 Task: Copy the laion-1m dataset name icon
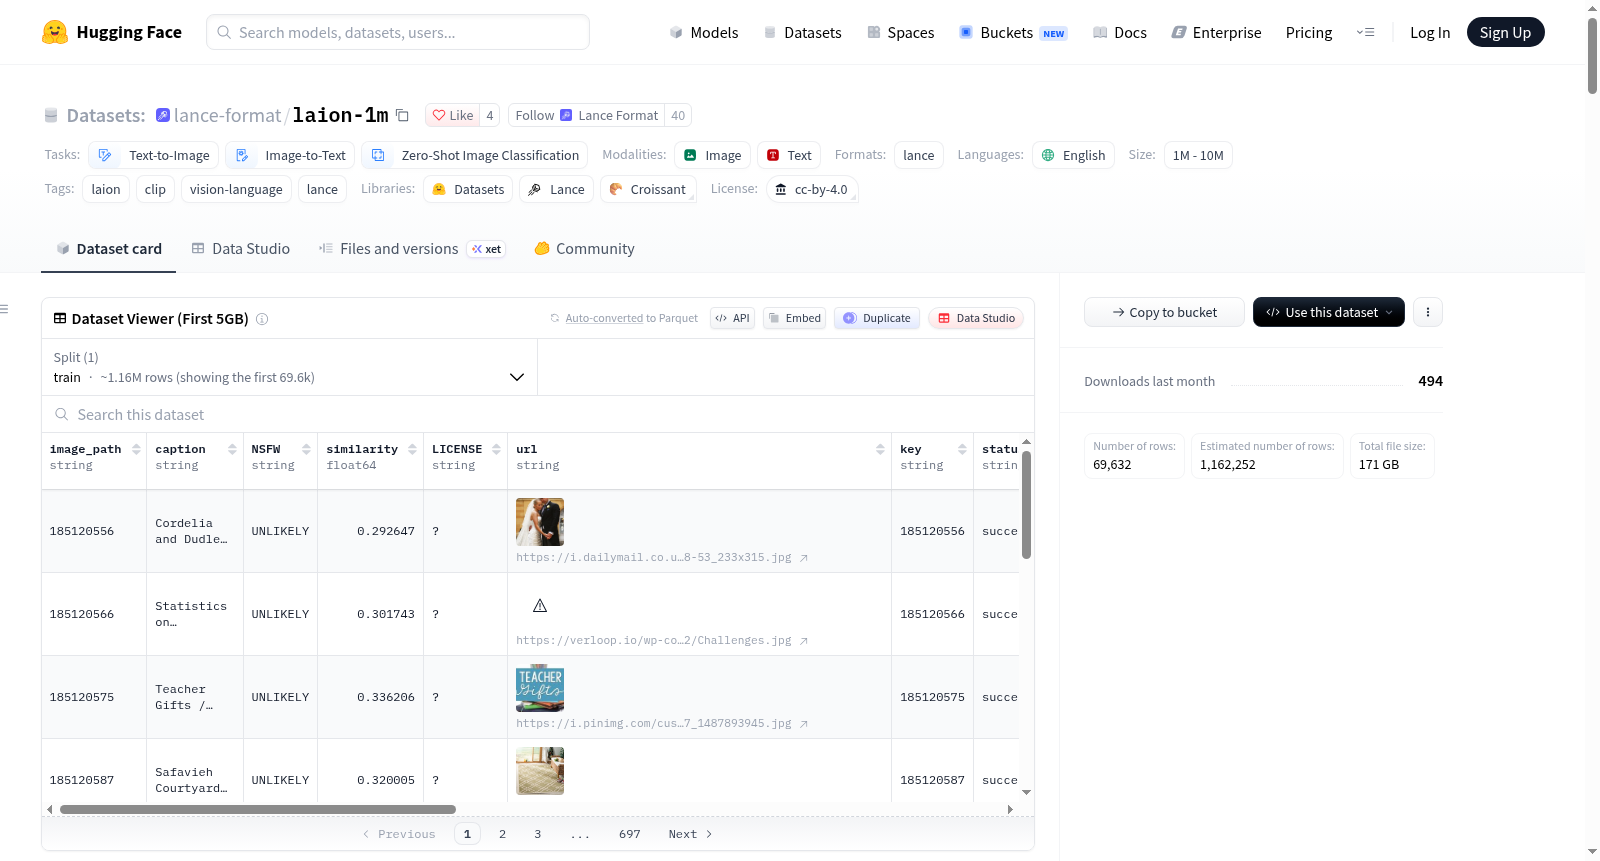click(402, 115)
